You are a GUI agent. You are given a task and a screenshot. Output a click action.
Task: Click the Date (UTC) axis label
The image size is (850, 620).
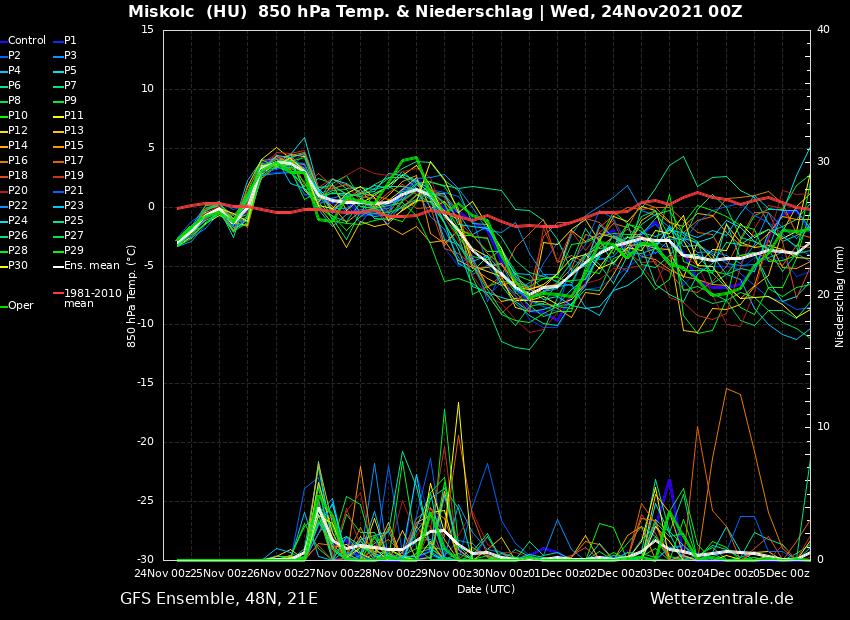(486, 590)
